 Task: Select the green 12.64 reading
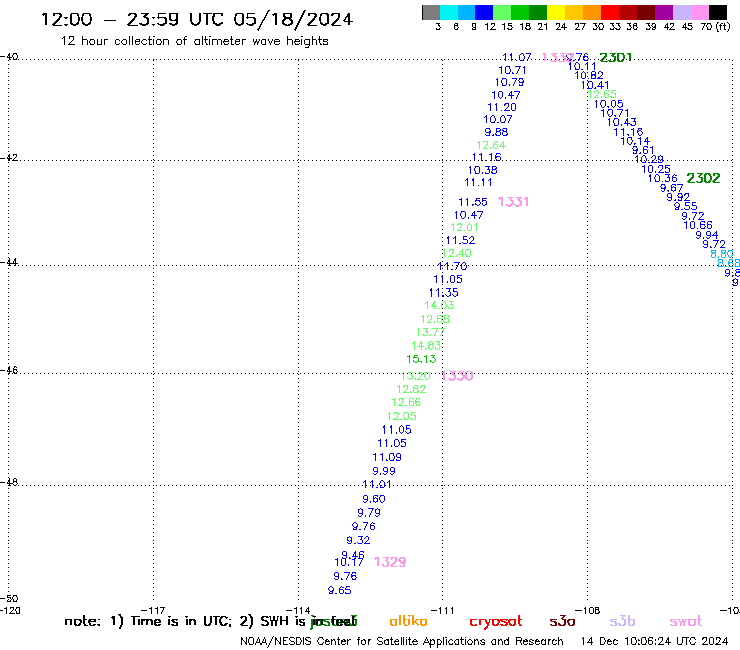coord(491,145)
